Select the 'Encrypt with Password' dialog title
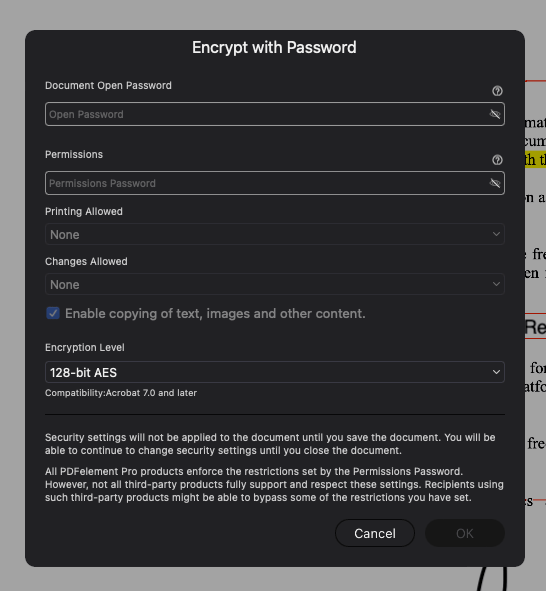The height and width of the screenshot is (591, 546). coord(274,47)
